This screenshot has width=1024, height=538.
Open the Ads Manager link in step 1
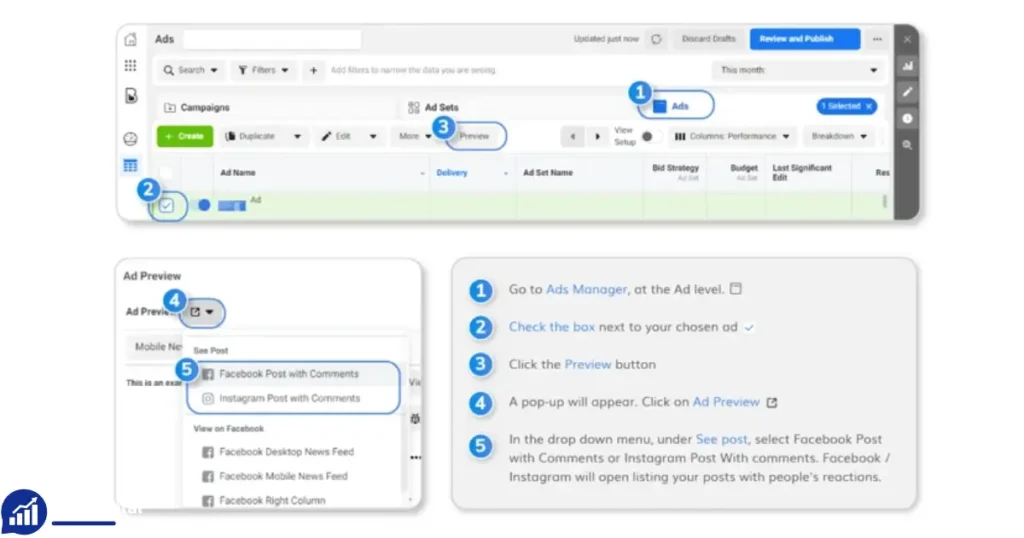click(x=586, y=289)
